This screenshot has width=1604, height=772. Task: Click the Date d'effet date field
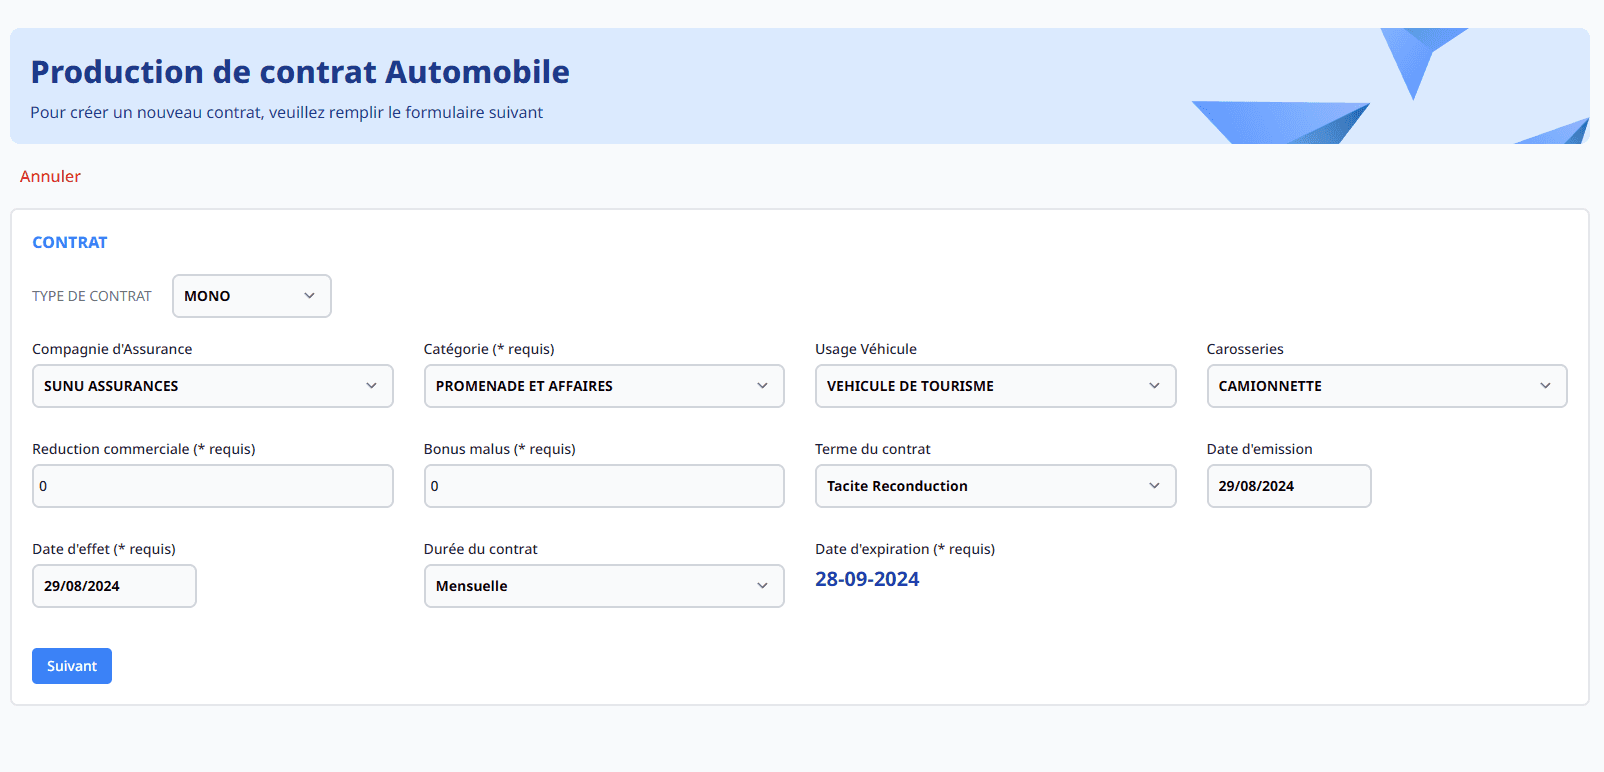114,586
